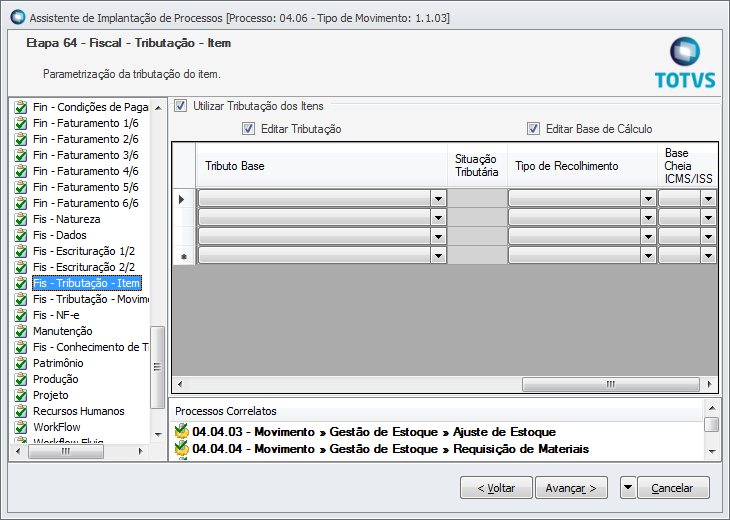Click Situação Tributária column header

click(477, 166)
